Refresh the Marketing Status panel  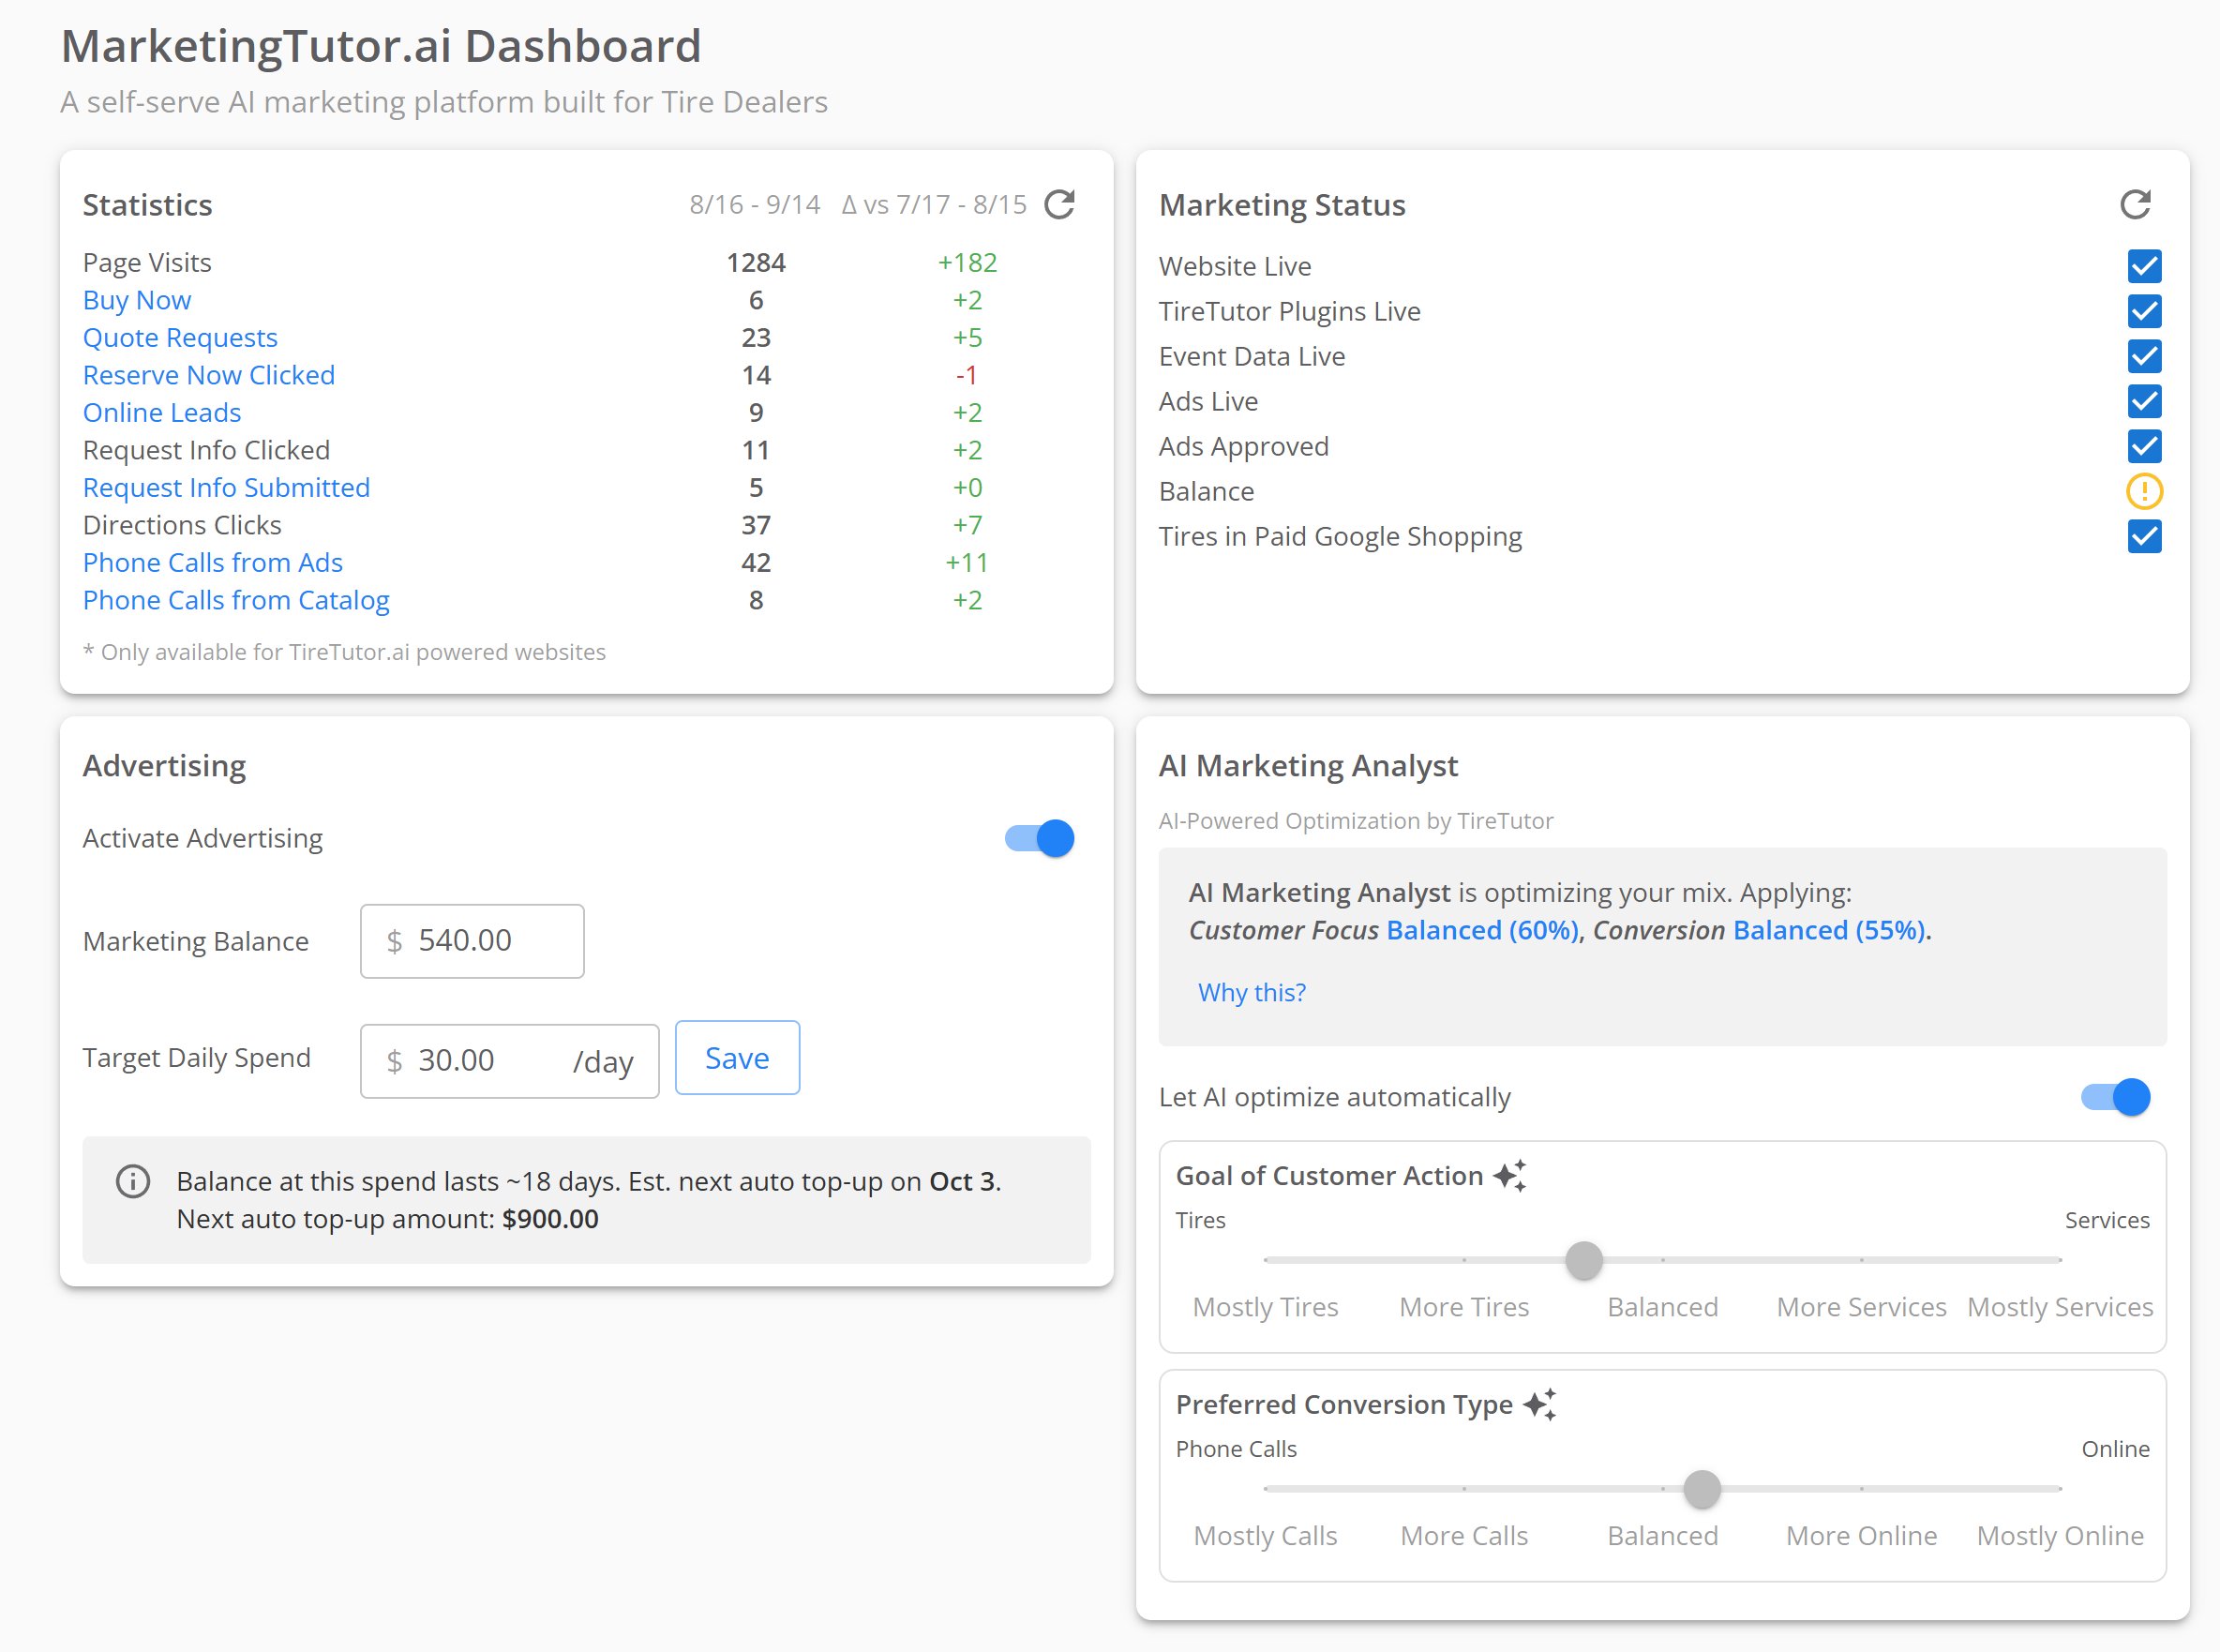[2135, 204]
